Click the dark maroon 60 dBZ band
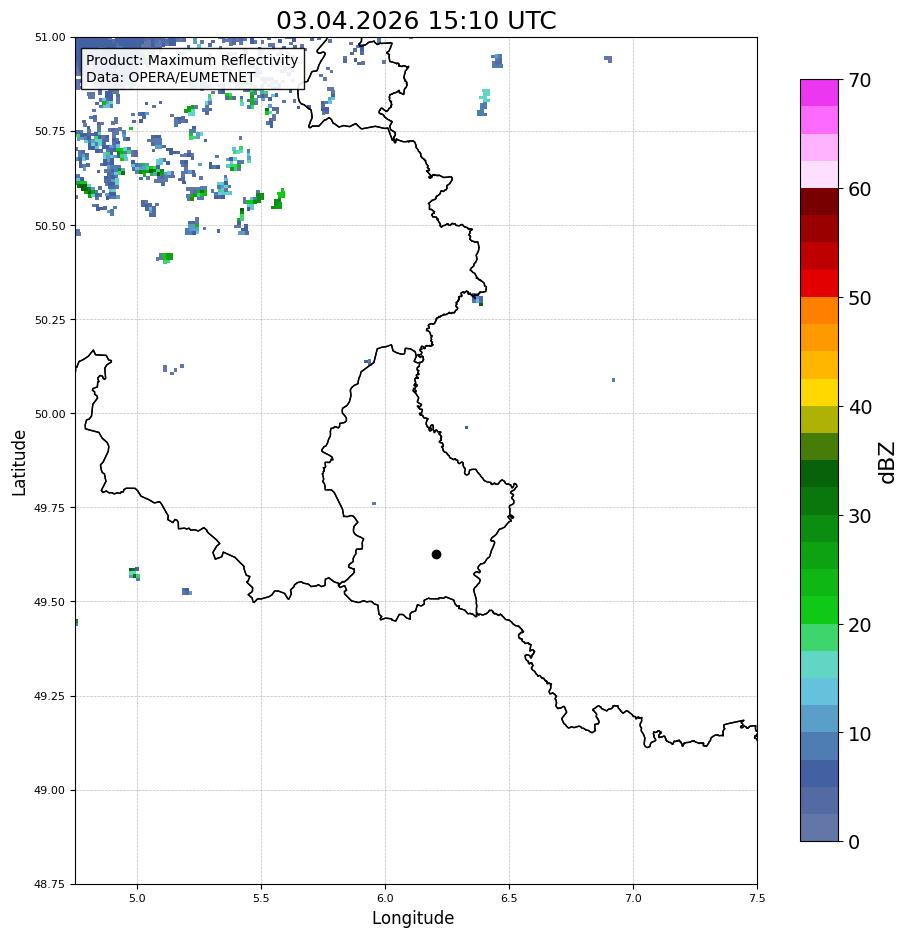 pyautogui.click(x=819, y=202)
